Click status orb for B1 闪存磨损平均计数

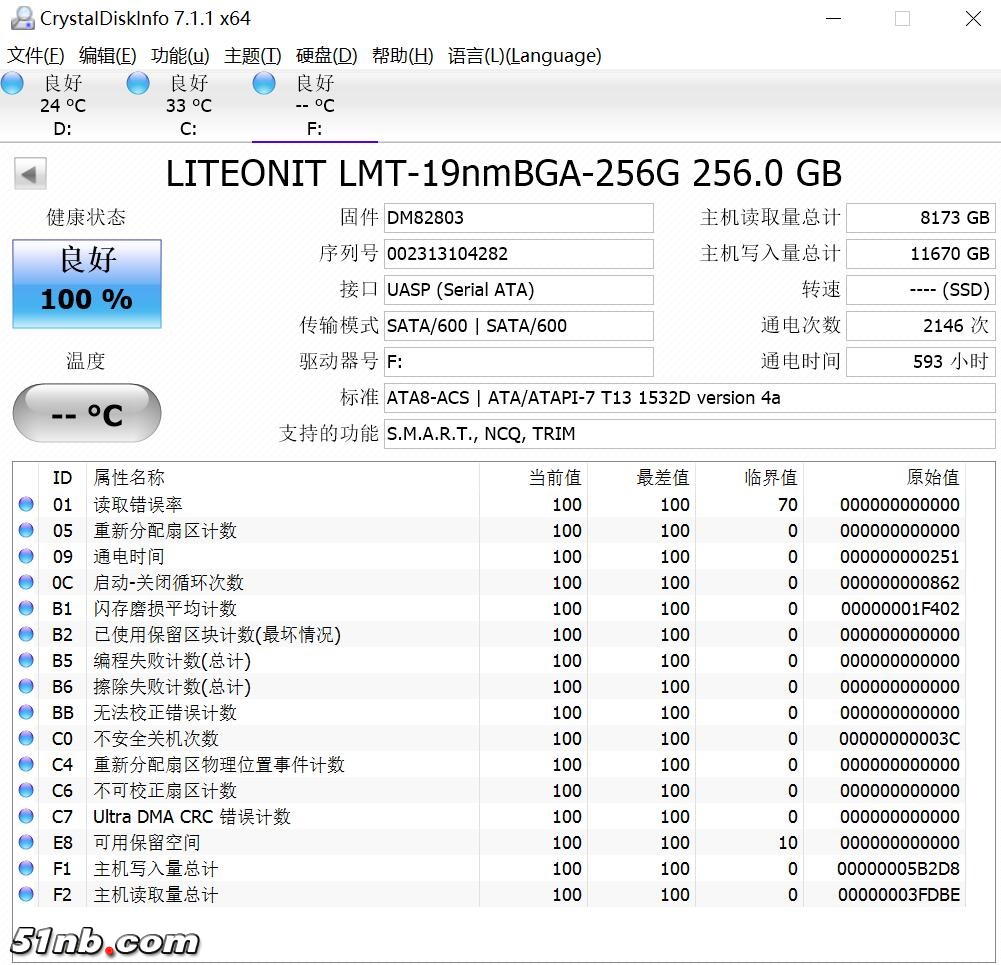(26, 608)
